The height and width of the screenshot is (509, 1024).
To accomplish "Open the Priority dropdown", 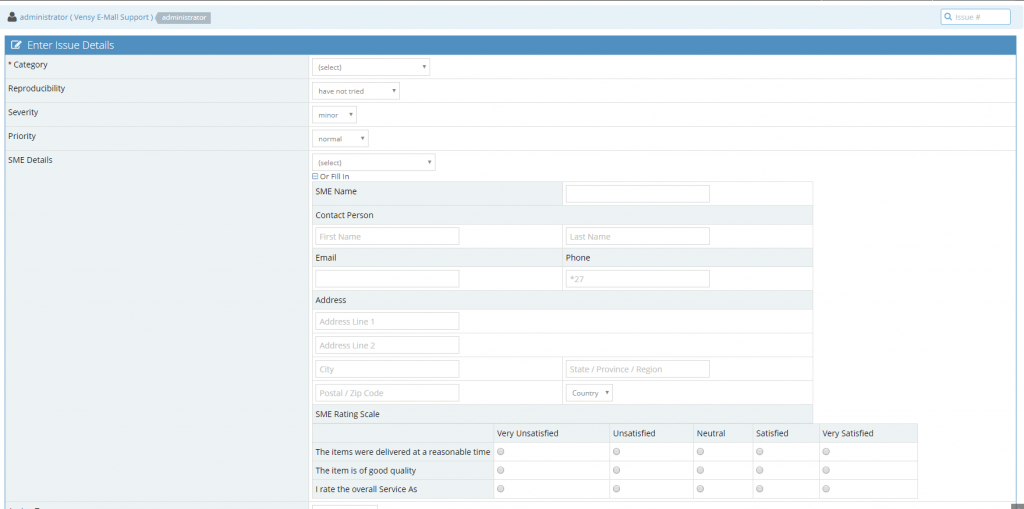I will click(340, 139).
